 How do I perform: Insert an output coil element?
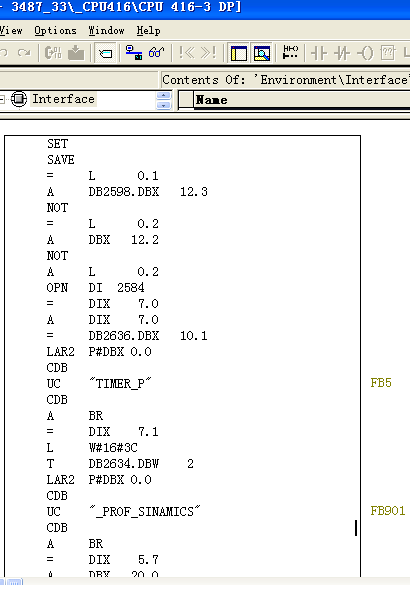click(365, 53)
